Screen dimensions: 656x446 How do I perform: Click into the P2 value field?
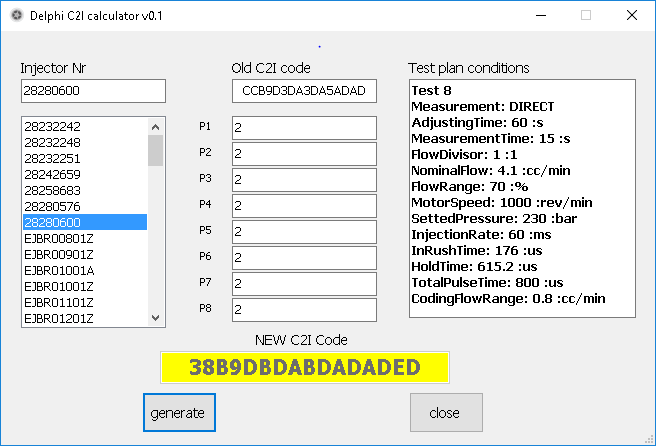point(304,154)
